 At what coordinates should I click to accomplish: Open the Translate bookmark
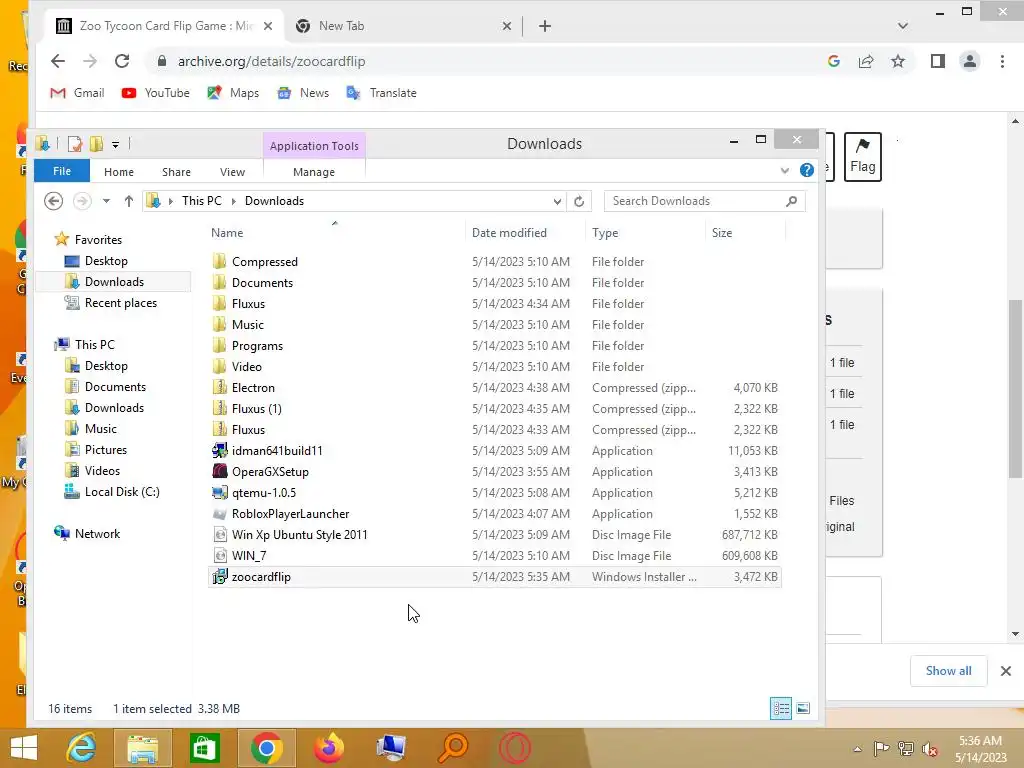coord(381,93)
